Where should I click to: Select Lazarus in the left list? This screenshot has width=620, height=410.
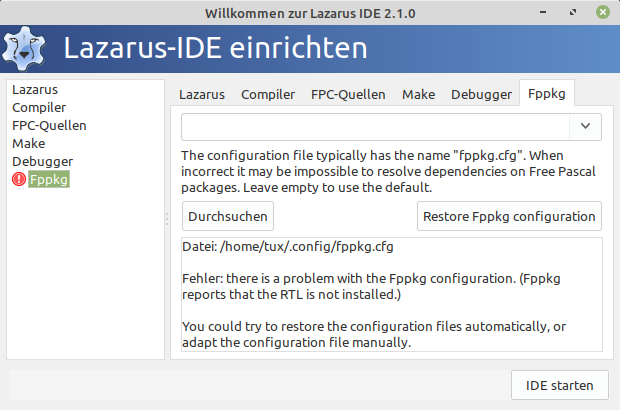[35, 90]
